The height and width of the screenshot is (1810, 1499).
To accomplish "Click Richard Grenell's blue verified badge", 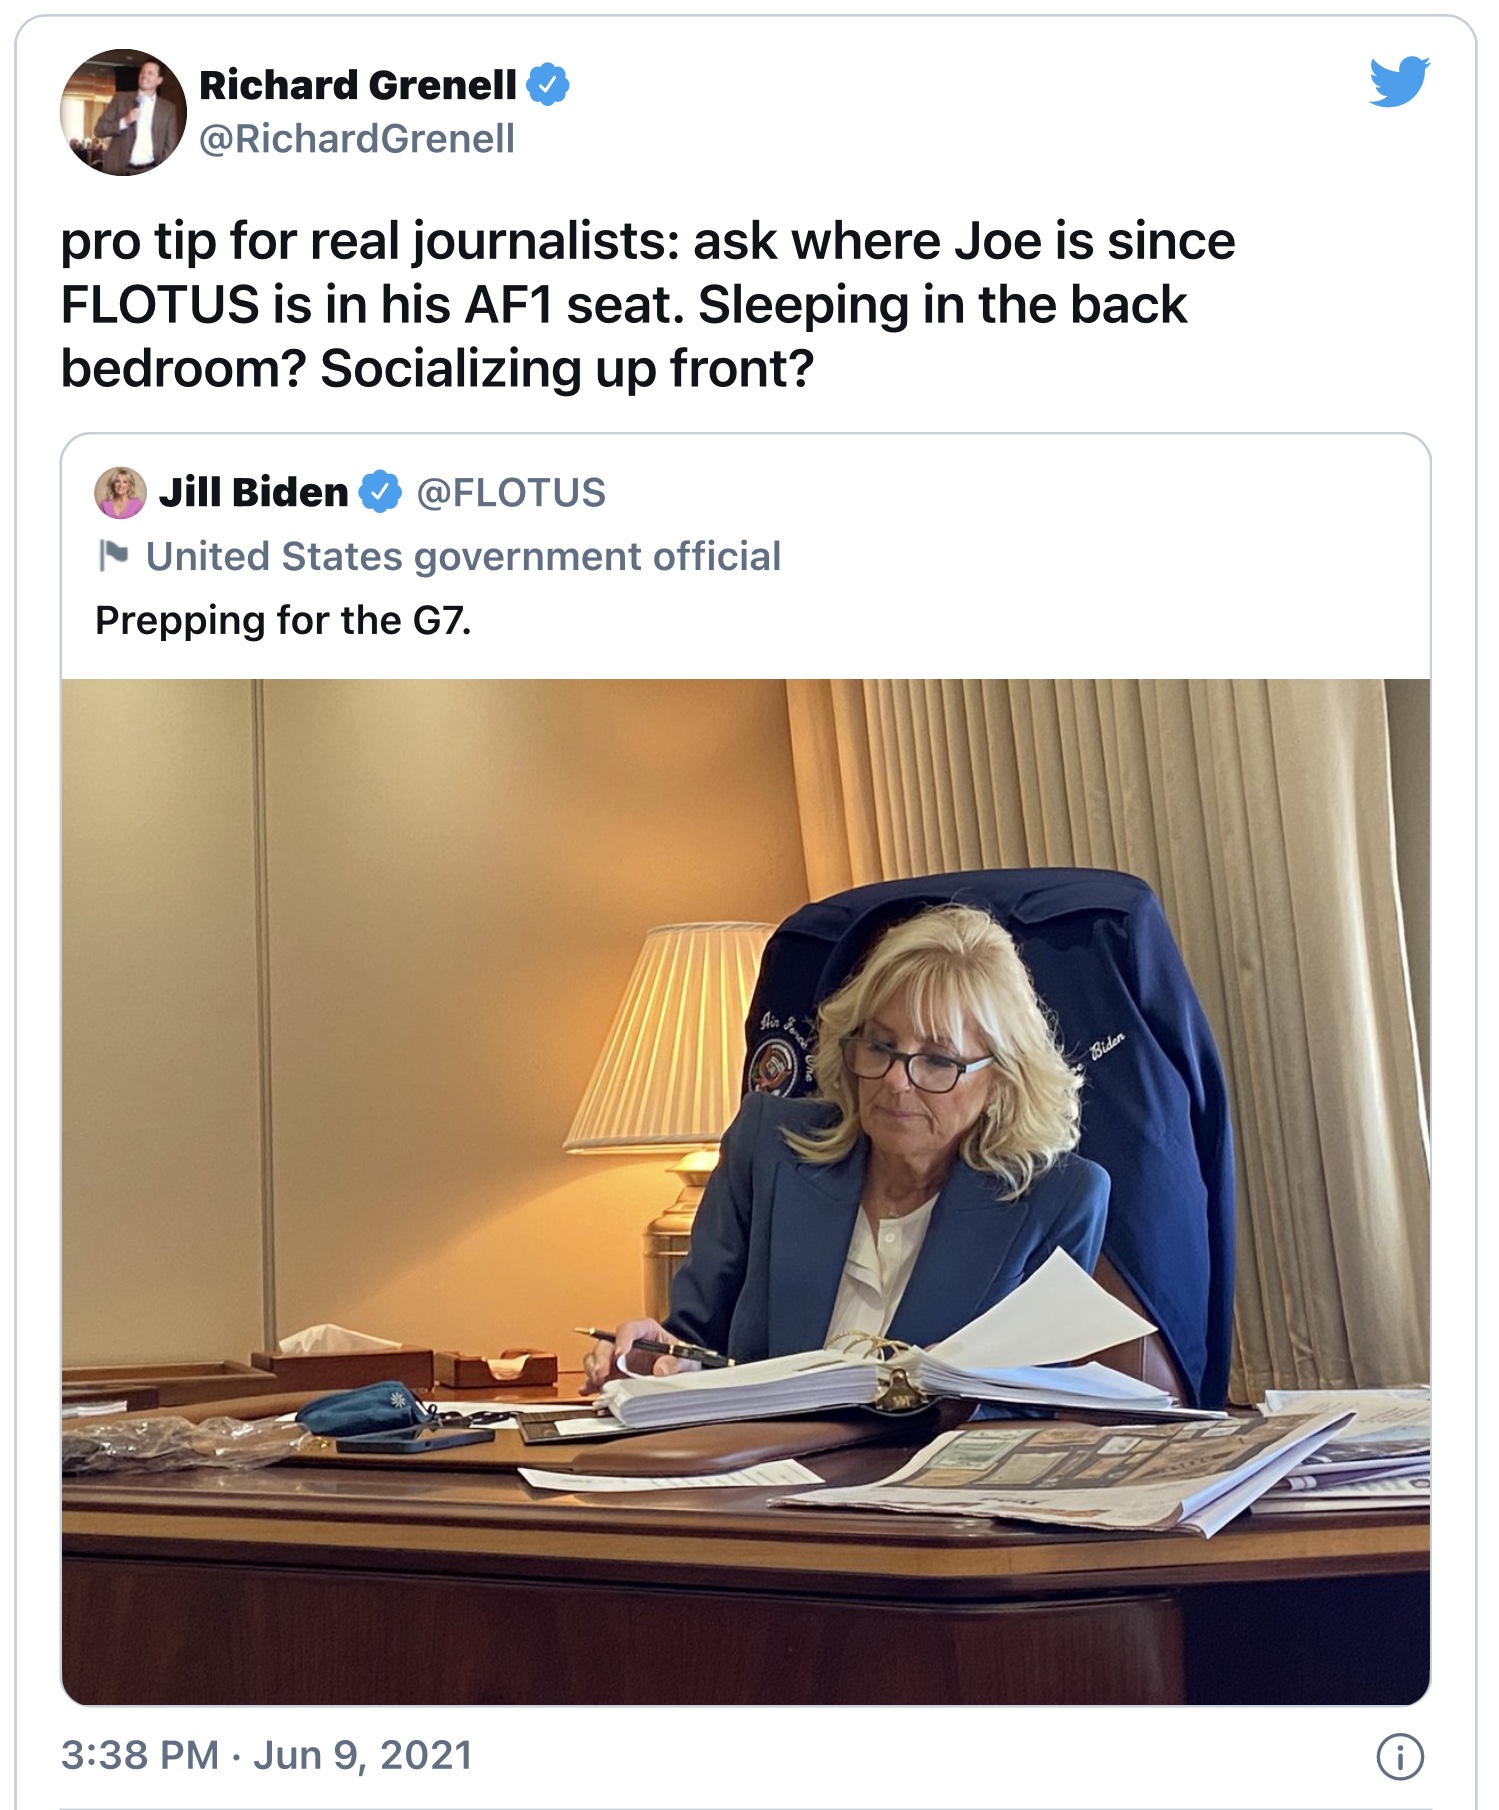I will tap(548, 85).
